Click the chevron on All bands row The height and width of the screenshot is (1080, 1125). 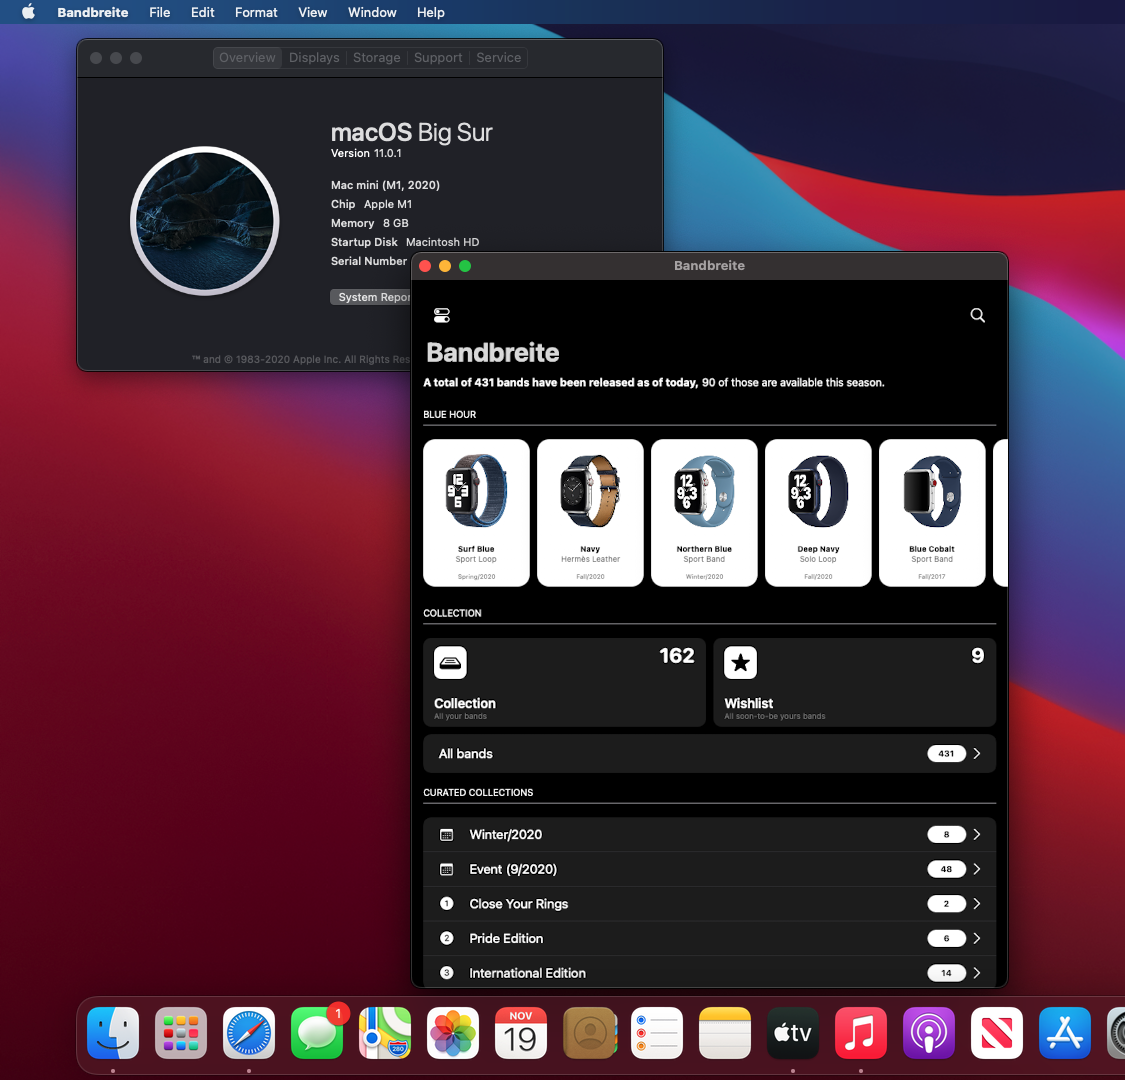coord(976,753)
